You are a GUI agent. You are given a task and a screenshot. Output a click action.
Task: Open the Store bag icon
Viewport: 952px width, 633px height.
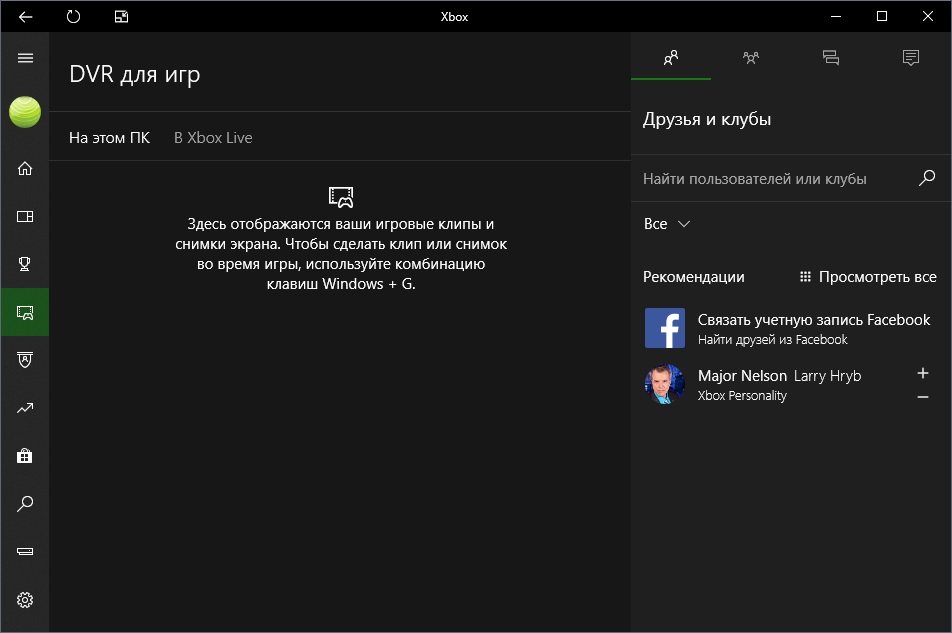[25, 456]
